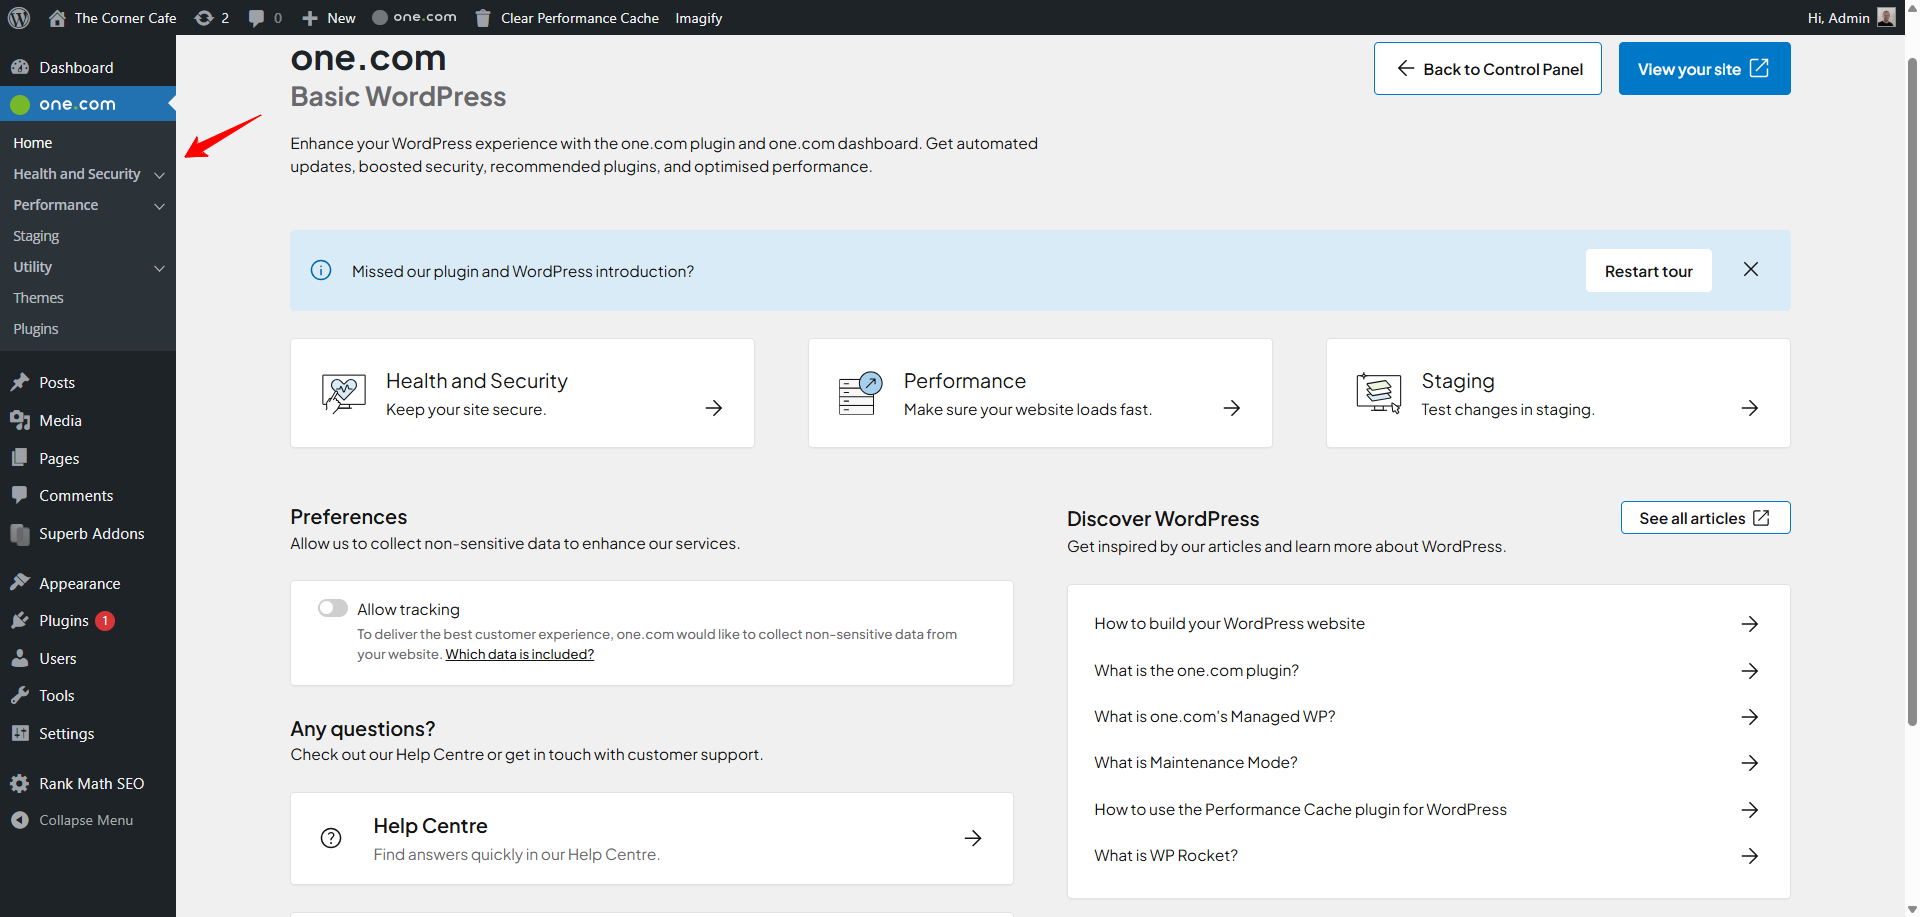Click the page vertical scrollbar
The width and height of the screenshot is (1920, 917).
[x=1912, y=392]
